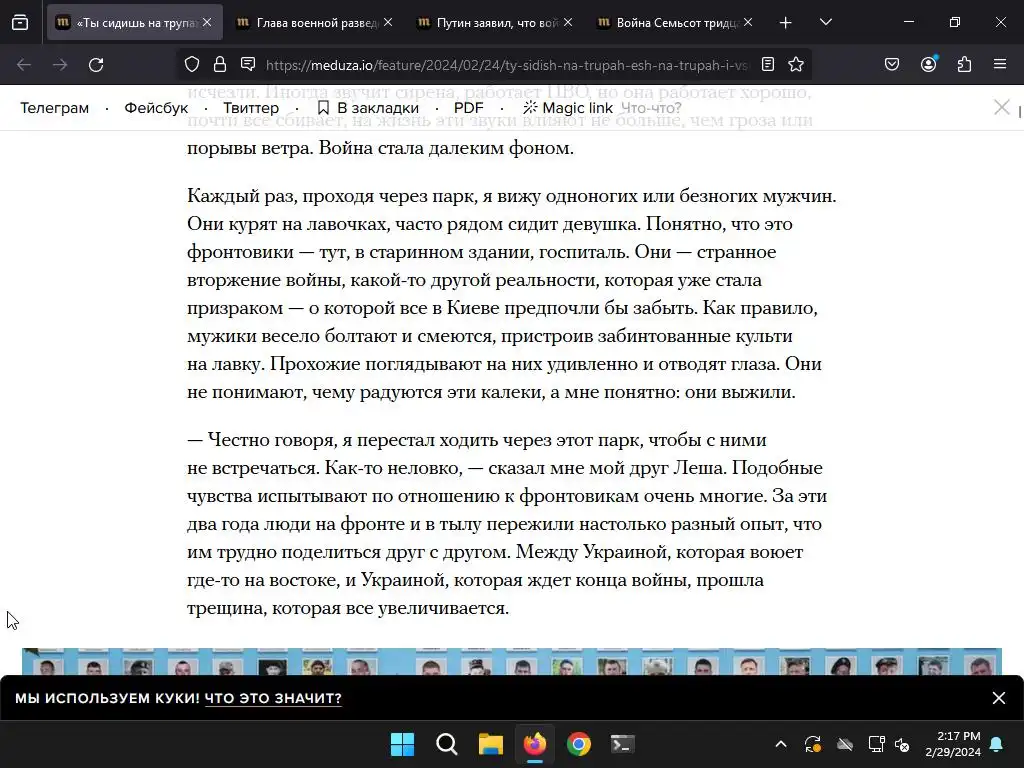Share article via Твиттер
Screen dimensions: 1024x768
251,108
